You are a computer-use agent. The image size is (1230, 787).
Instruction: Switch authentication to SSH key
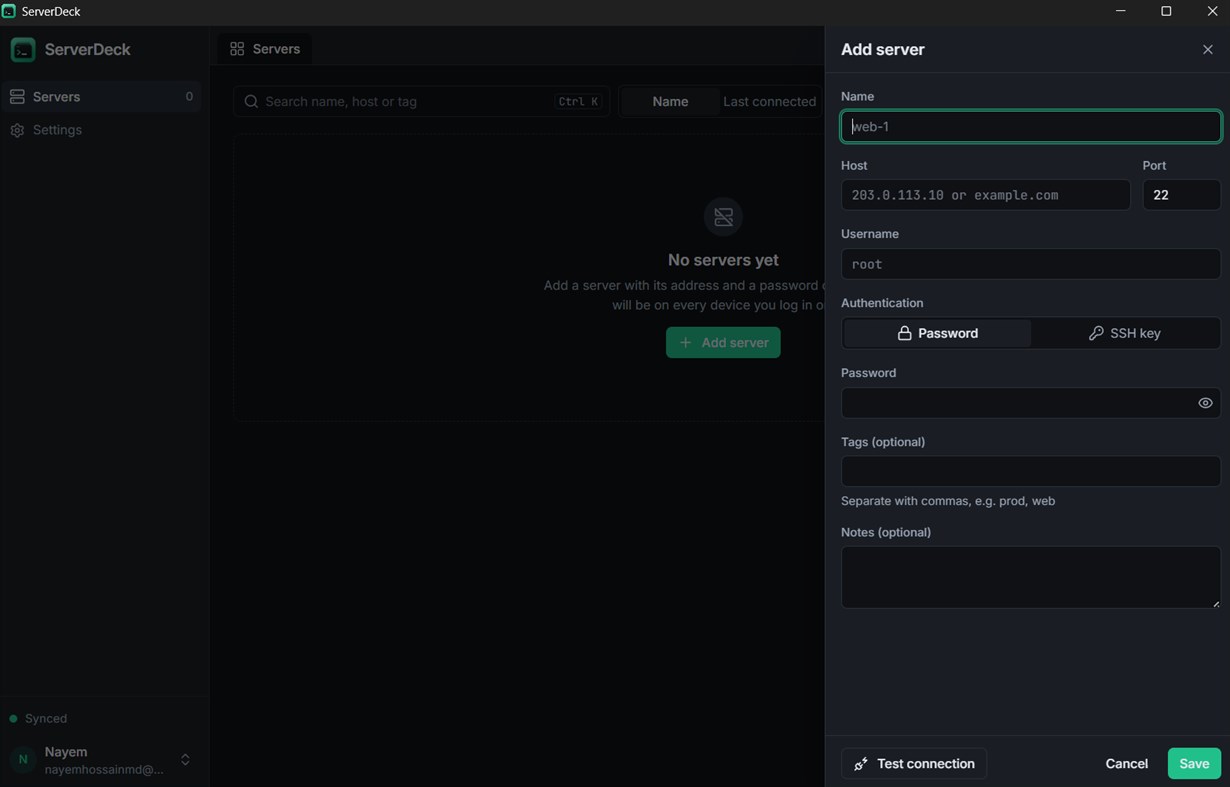coord(1125,333)
